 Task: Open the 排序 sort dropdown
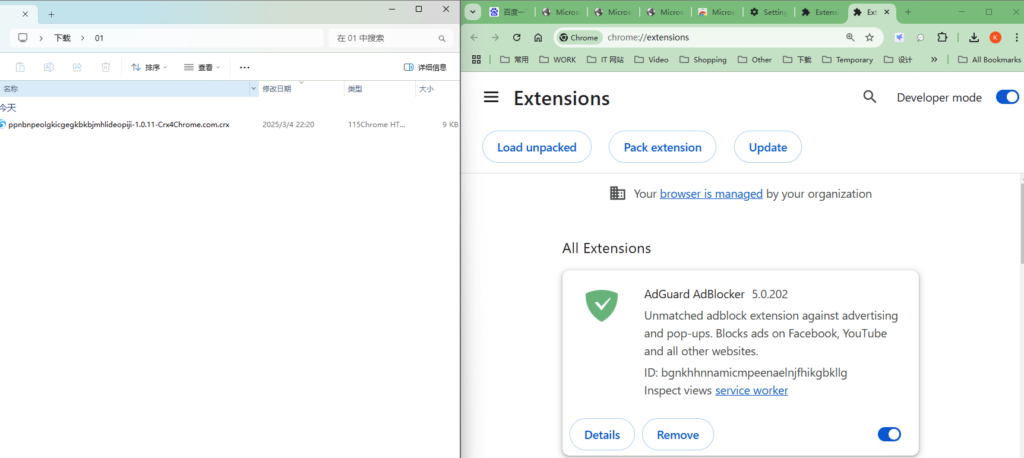pyautogui.click(x=150, y=67)
